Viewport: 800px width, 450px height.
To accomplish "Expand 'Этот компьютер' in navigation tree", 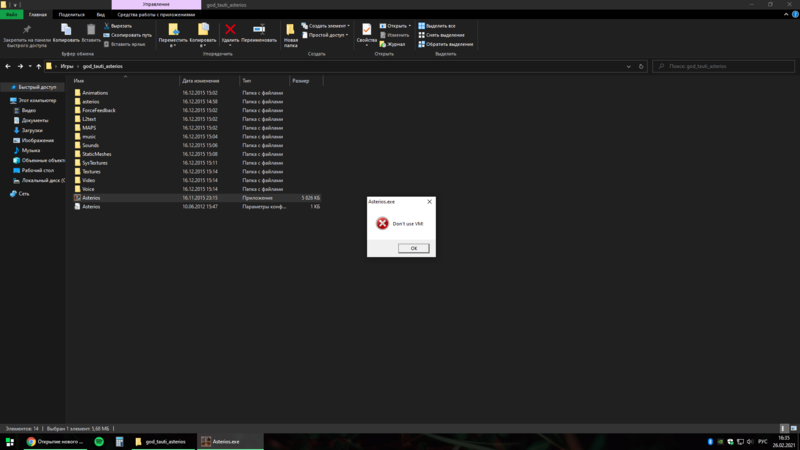I will (5, 101).
